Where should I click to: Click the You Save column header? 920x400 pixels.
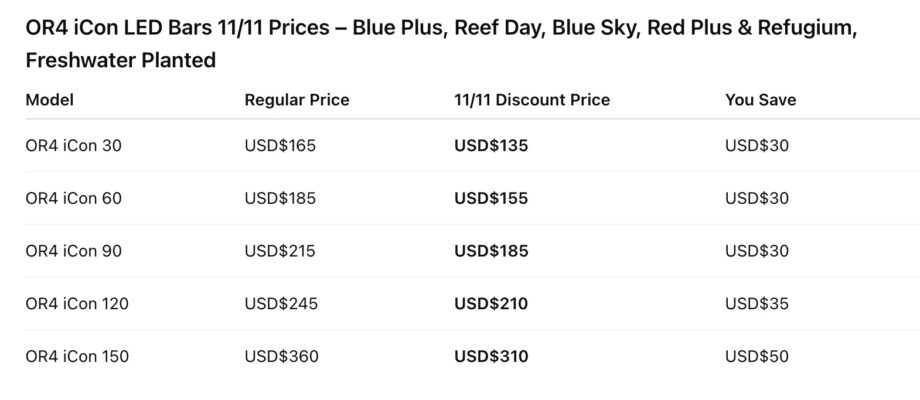[x=761, y=100]
